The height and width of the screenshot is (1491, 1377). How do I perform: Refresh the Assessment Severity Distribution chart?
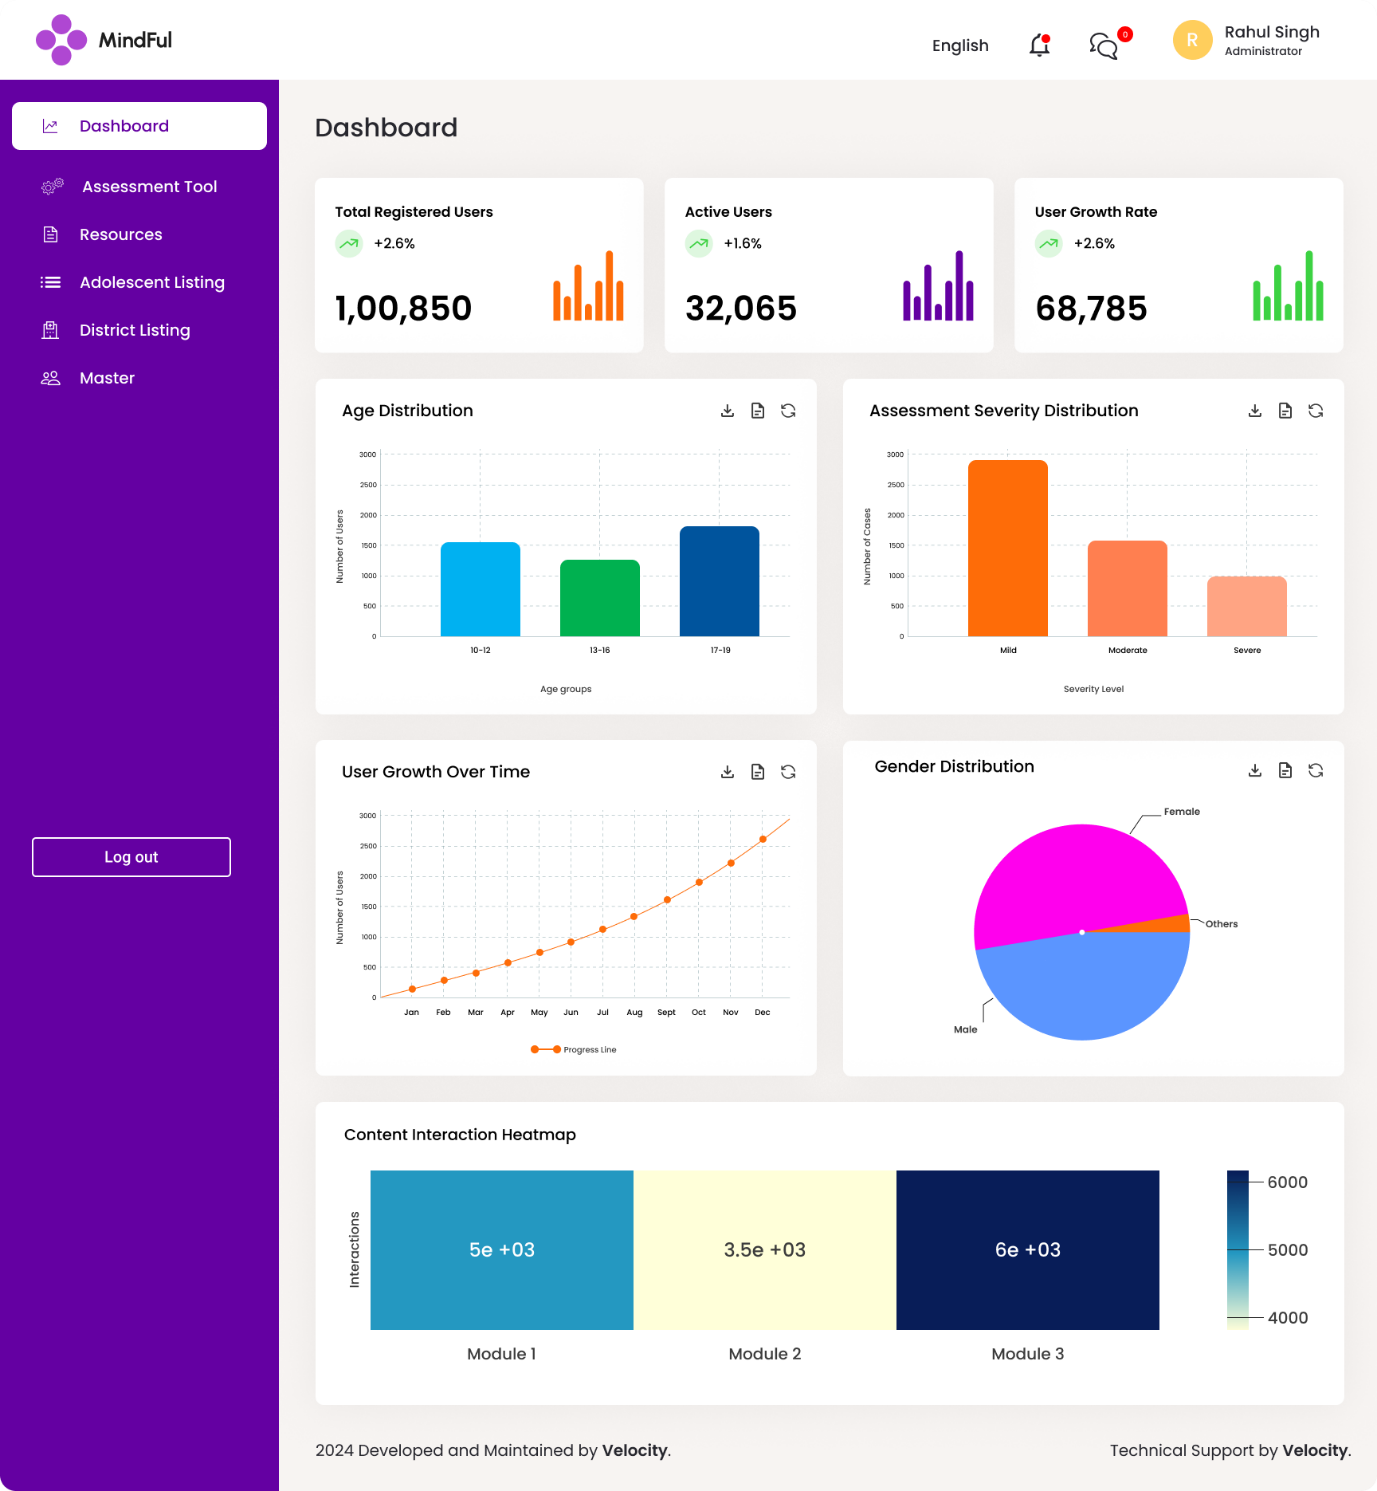click(1315, 410)
